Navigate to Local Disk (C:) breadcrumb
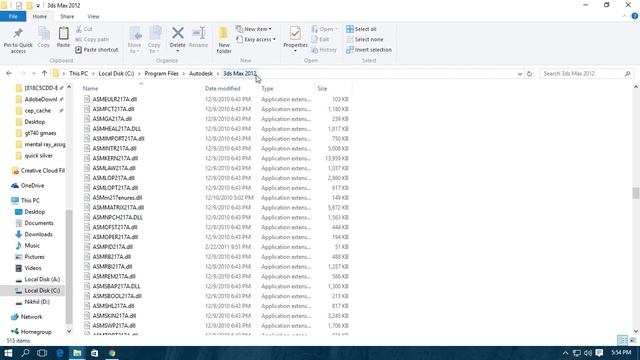The height and width of the screenshot is (360, 640). point(116,73)
